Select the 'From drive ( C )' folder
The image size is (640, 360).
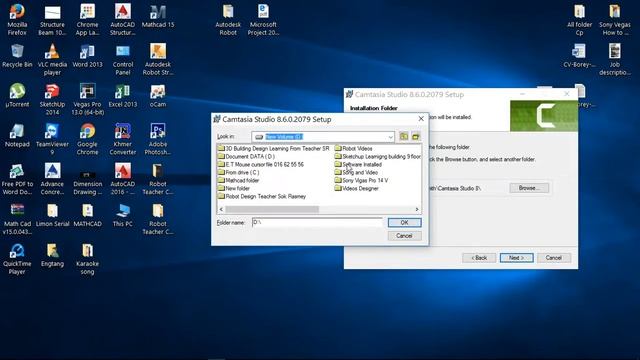coord(238,172)
